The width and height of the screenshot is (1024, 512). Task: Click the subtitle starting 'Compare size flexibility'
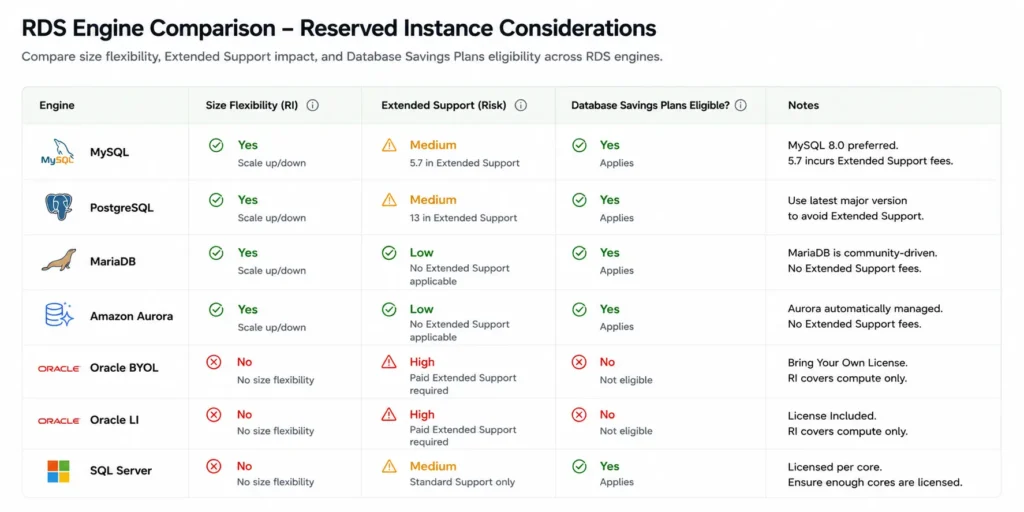(342, 57)
